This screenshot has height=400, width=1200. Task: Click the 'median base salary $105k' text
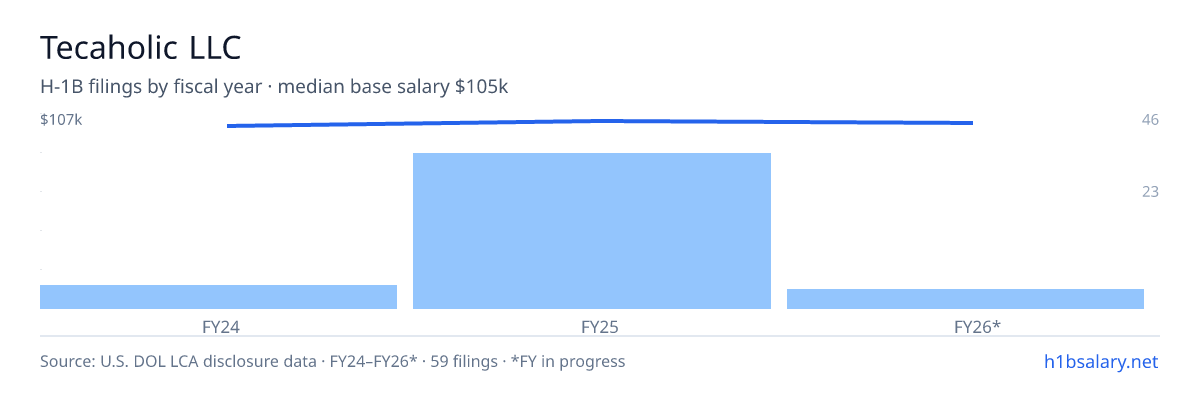[x=393, y=87]
